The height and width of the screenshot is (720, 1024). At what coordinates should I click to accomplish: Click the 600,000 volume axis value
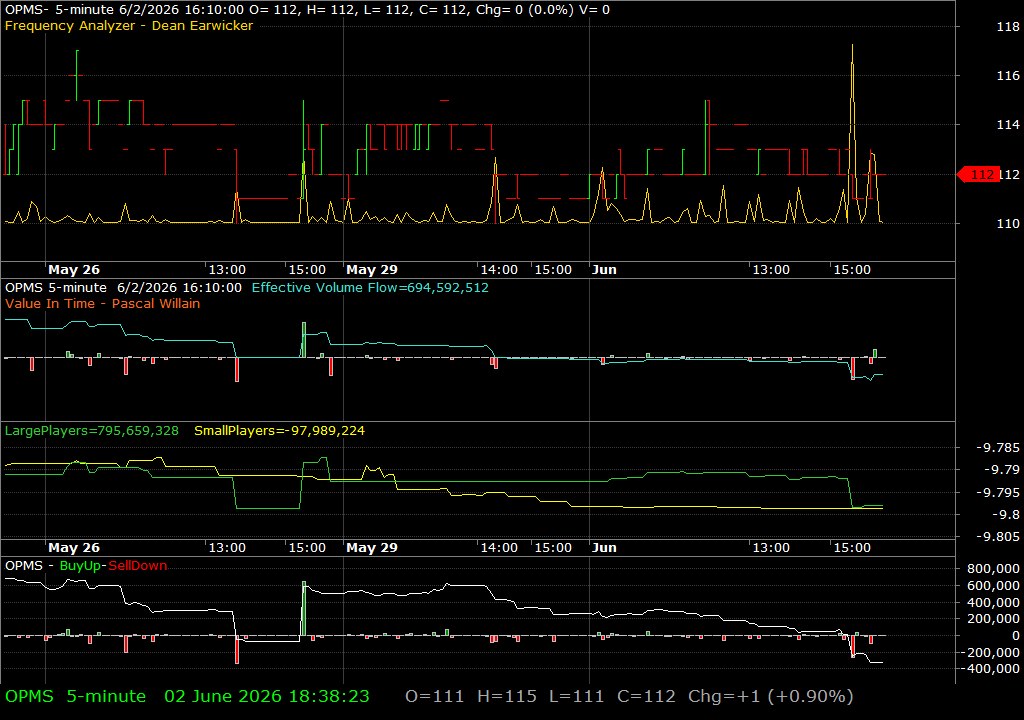coord(993,586)
